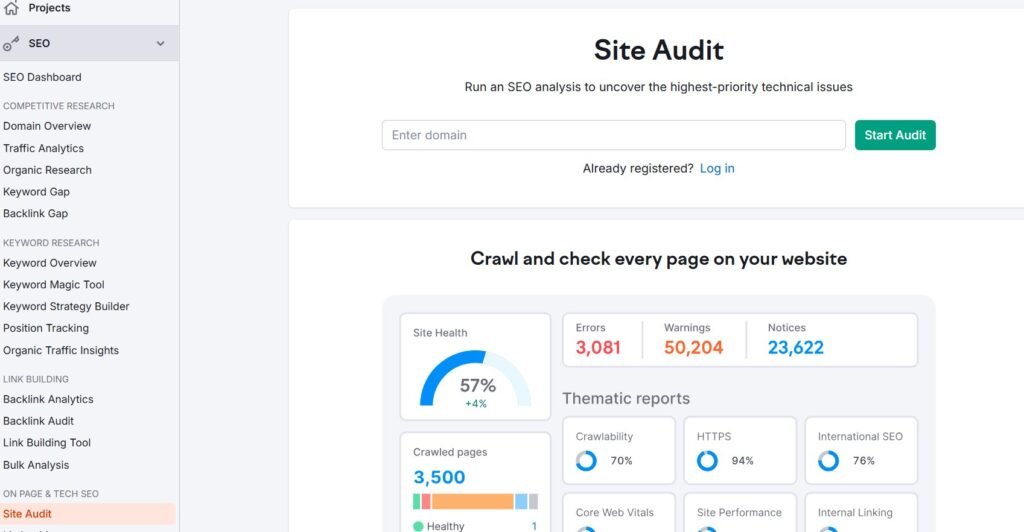The width and height of the screenshot is (1024, 532).
Task: Click the Enter domain input field
Action: pos(613,135)
